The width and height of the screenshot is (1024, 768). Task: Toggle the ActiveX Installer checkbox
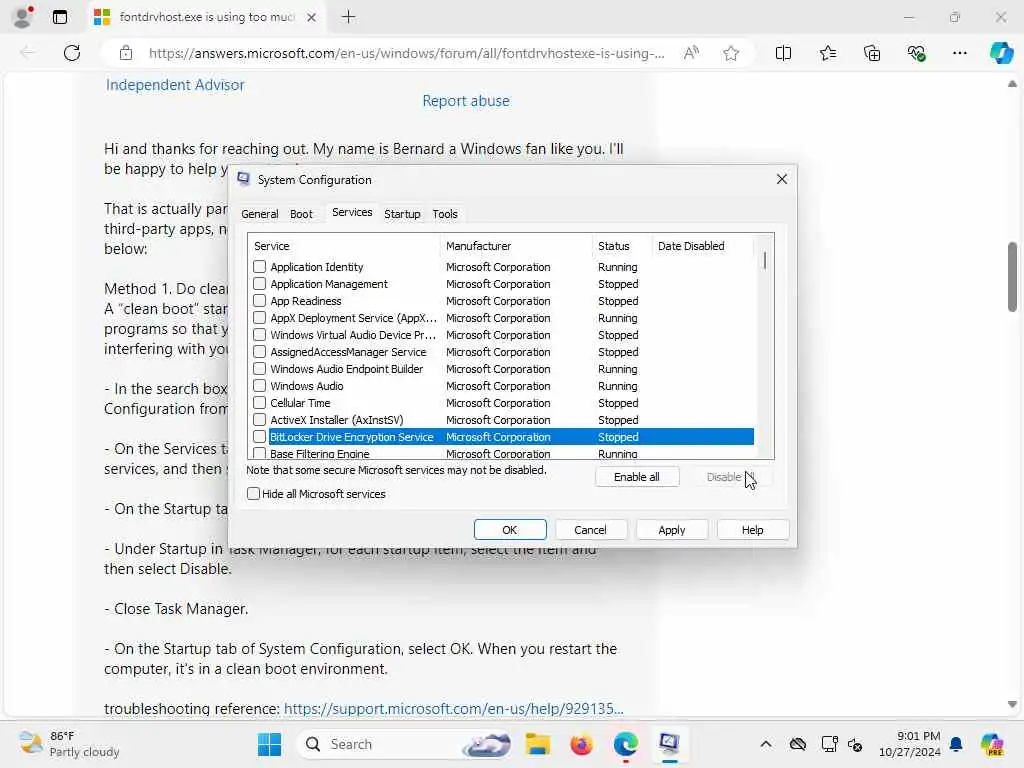click(x=259, y=419)
